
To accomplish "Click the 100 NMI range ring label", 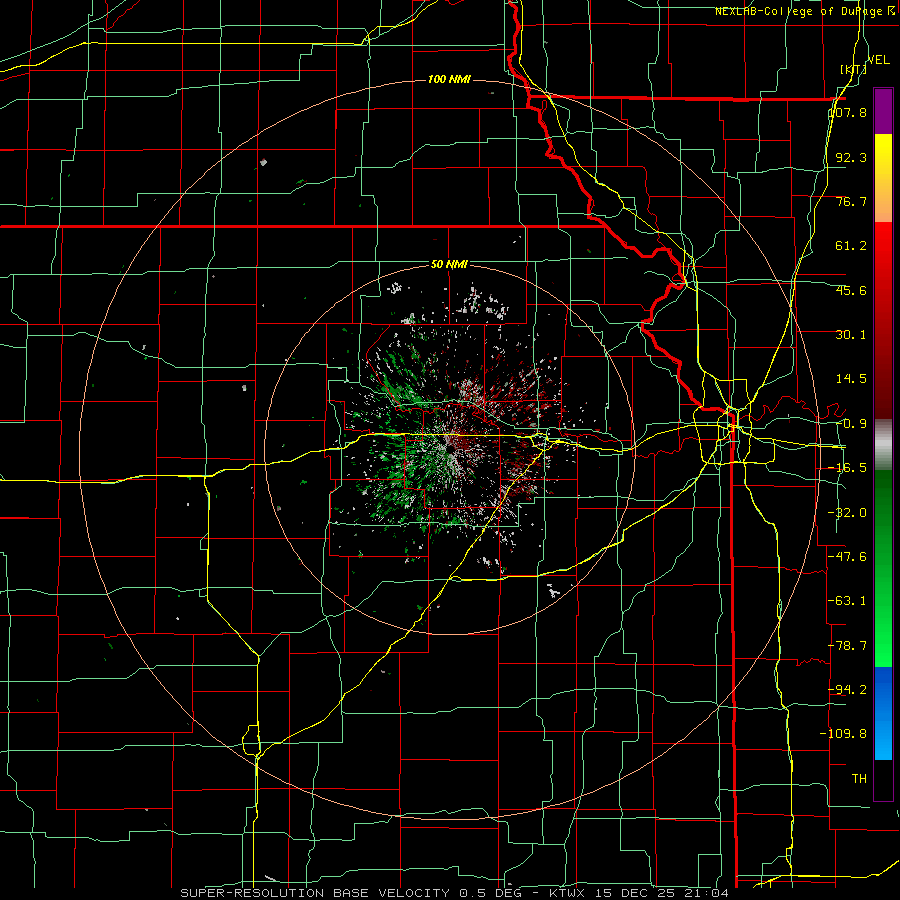I will tap(449, 79).
